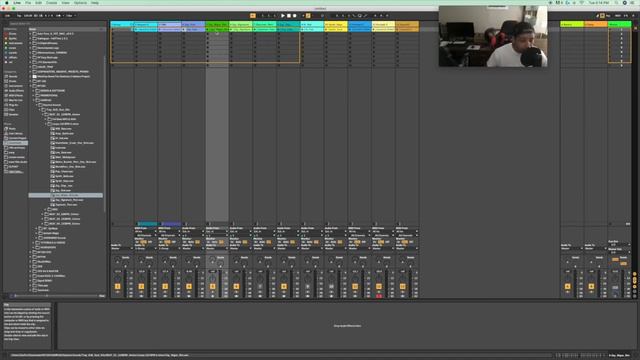Open Instruments category in browser
This screenshot has width=640, height=360.
tap(16, 86)
